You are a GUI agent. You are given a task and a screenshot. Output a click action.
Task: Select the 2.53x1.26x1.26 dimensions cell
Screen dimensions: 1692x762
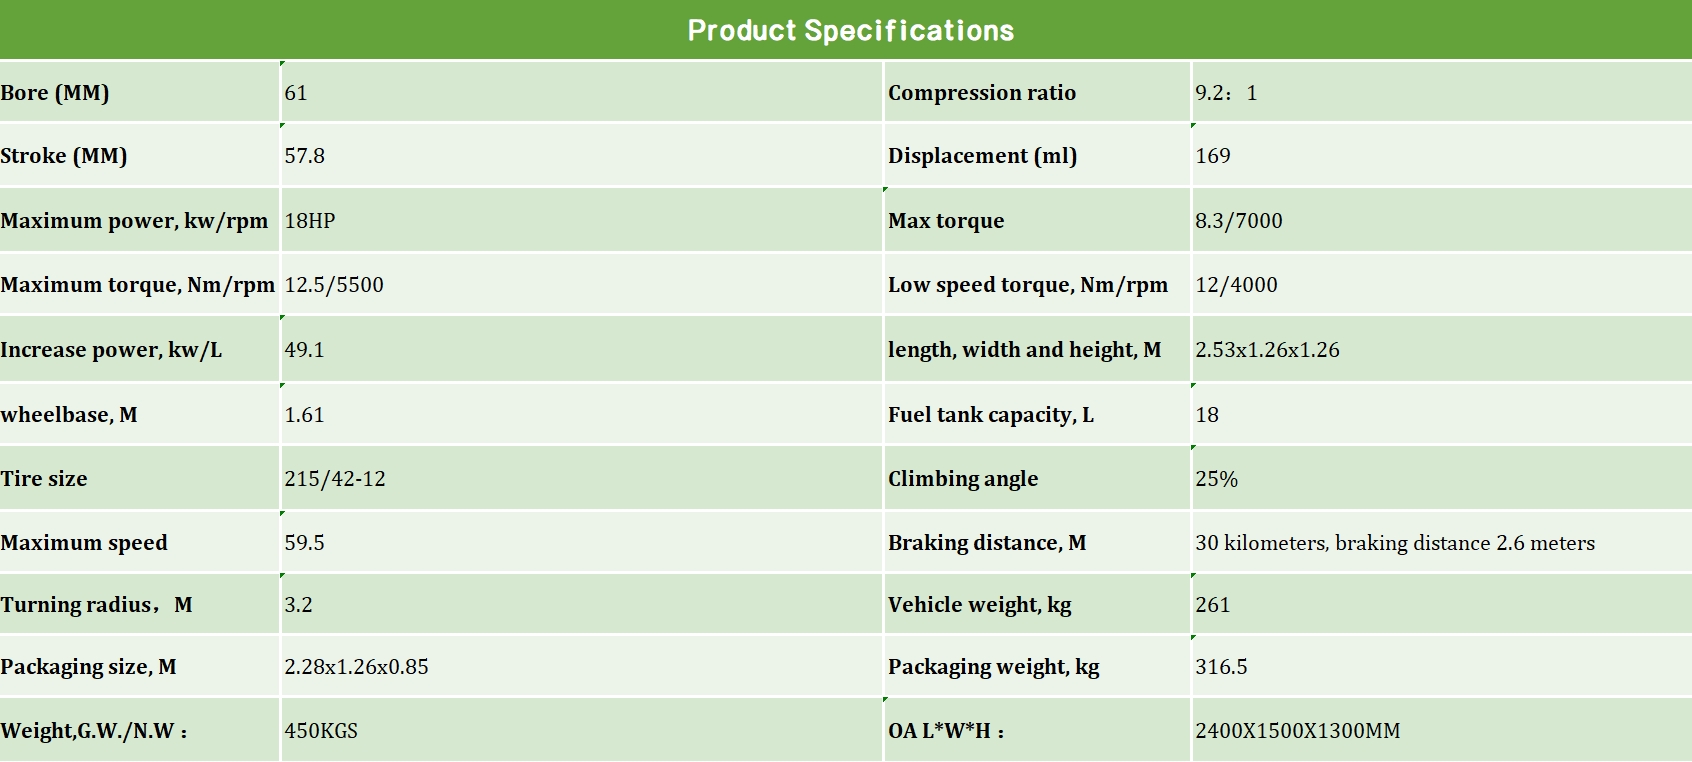[x=1267, y=350]
